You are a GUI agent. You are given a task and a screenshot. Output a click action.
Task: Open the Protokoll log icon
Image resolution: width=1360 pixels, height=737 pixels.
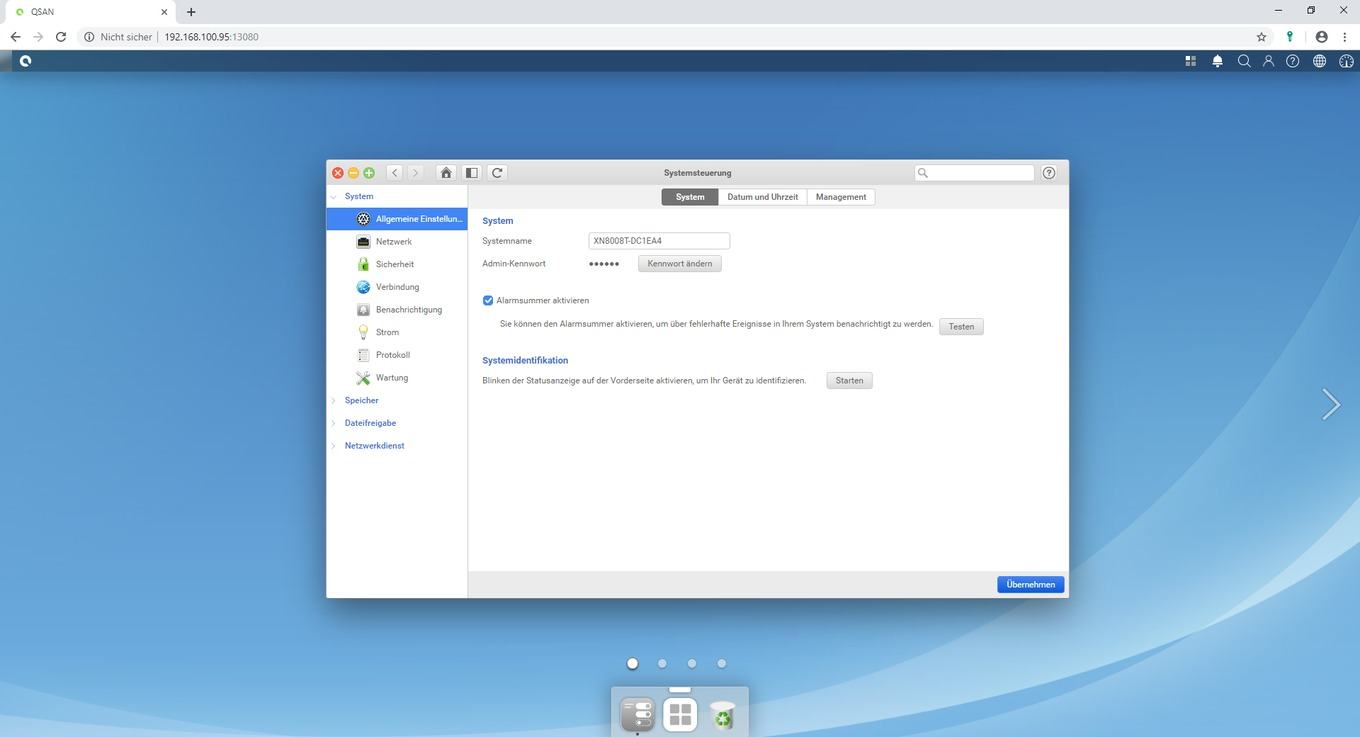click(x=364, y=355)
